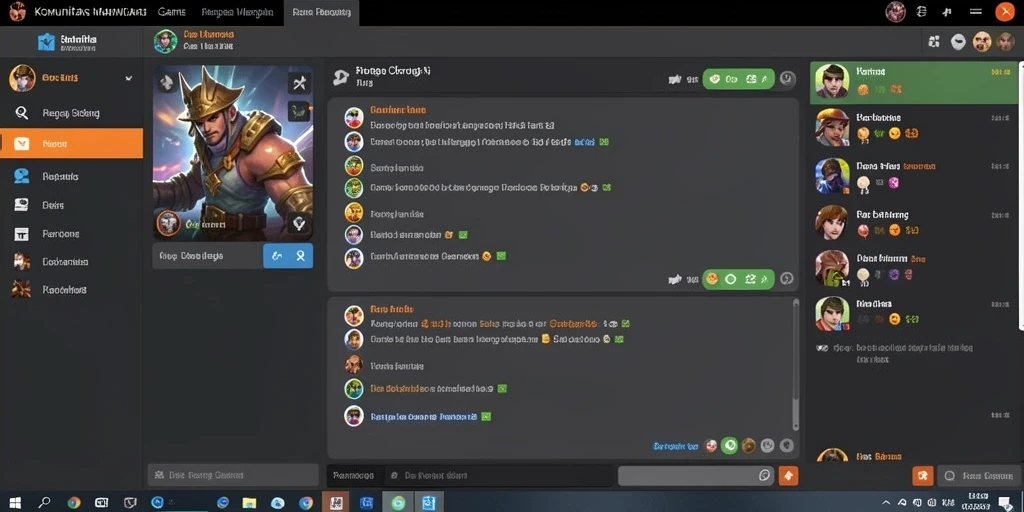1024x512 pixels.
Task: Click the Windows Start button
Action: [14, 502]
